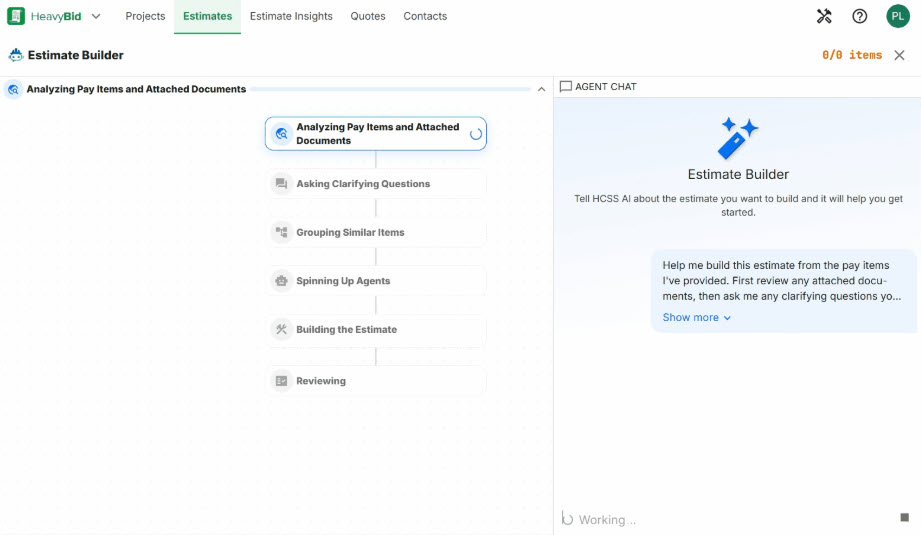Click the loading spinner on the analyzing step
Screen dimensions: 921x535
tap(476, 134)
